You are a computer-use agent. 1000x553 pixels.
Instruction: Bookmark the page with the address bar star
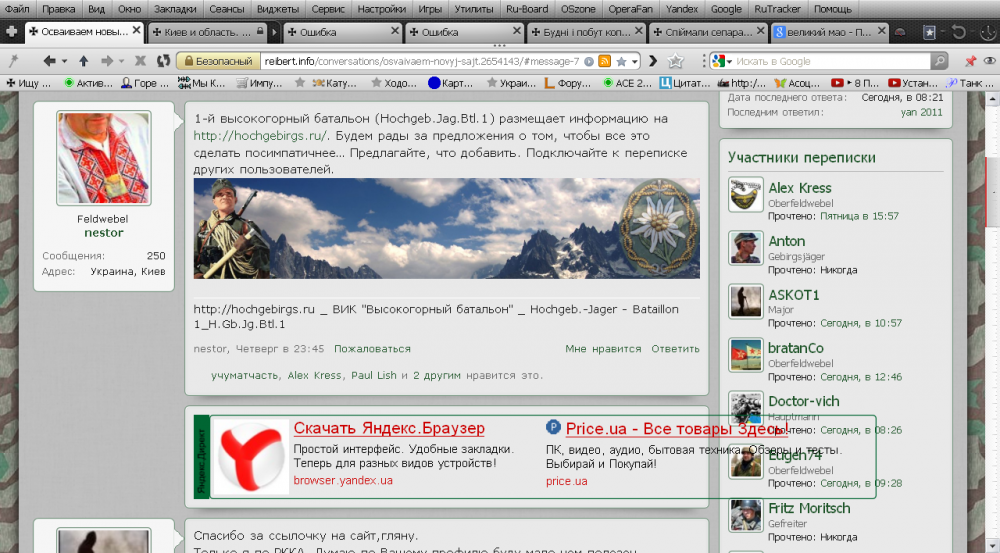[621, 61]
